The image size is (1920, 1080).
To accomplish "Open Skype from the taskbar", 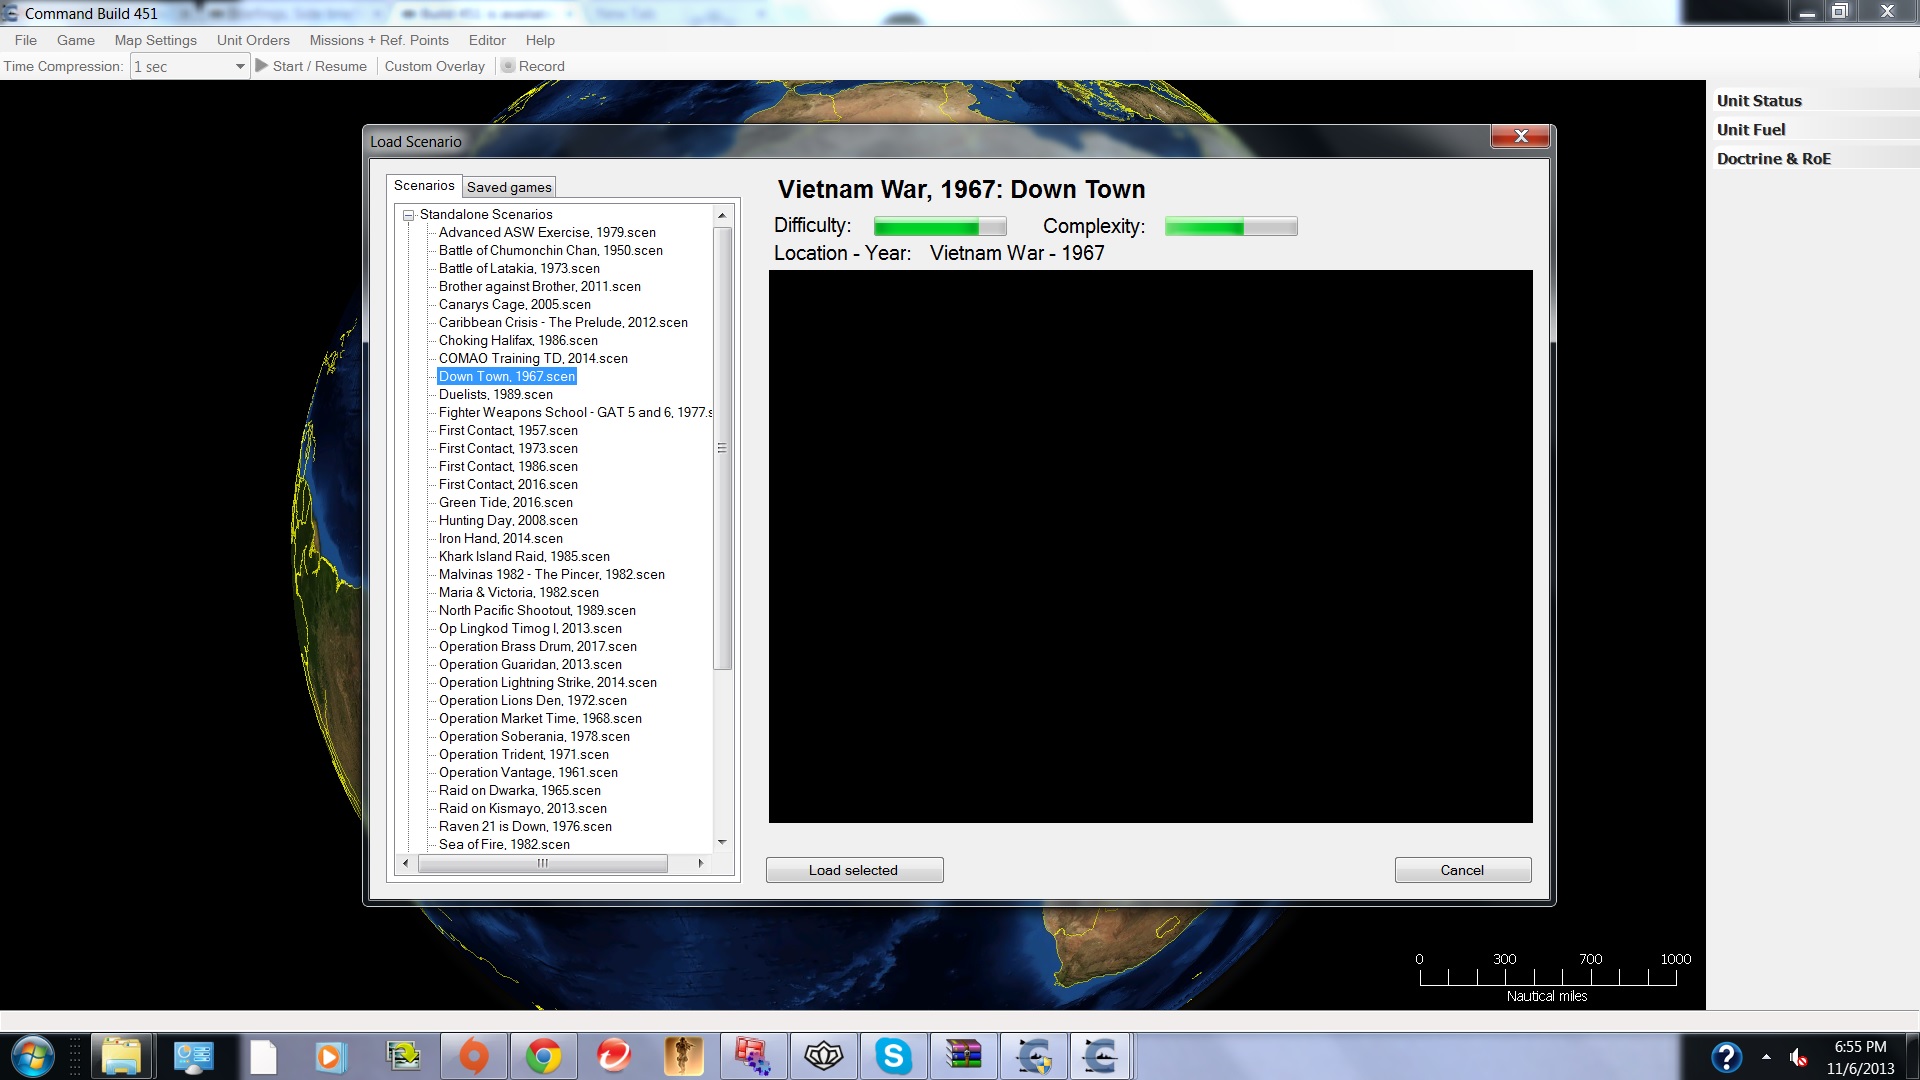I will [x=893, y=1056].
